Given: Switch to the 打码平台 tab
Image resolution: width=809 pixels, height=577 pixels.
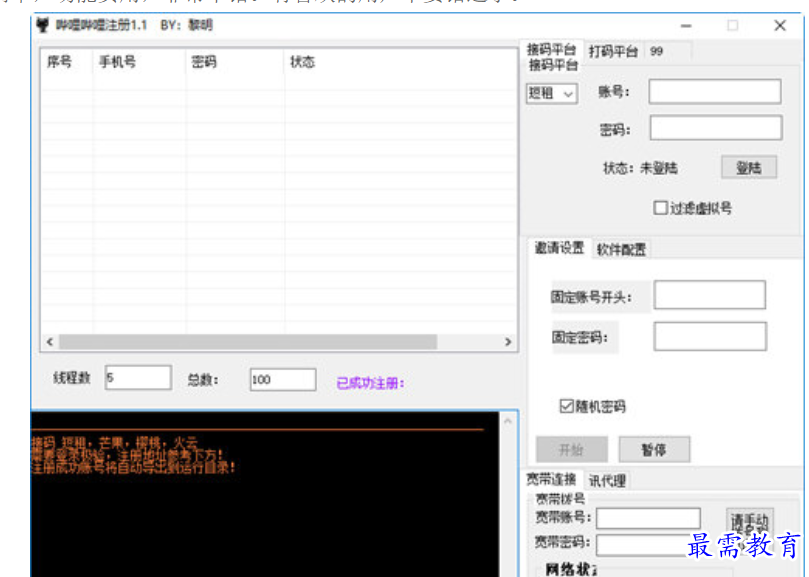Looking at the screenshot, I should [x=613, y=51].
